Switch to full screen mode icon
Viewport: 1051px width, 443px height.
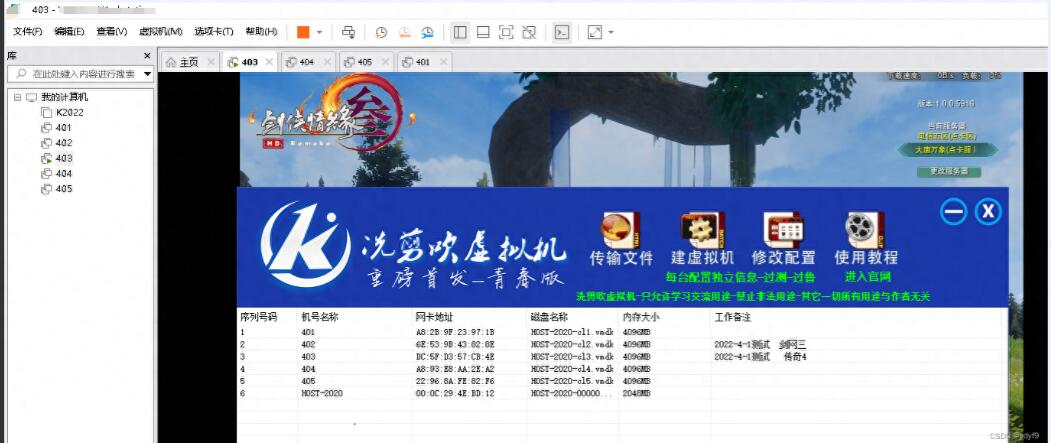point(506,32)
